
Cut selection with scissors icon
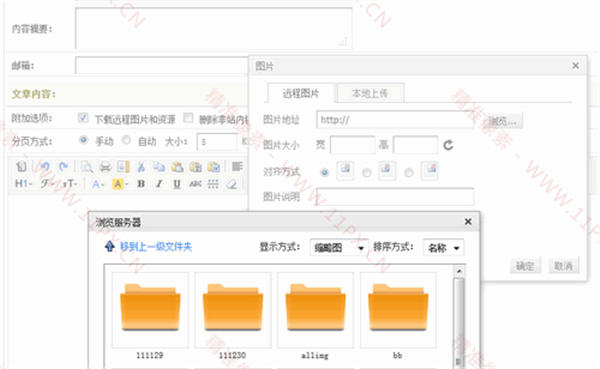pos(141,167)
